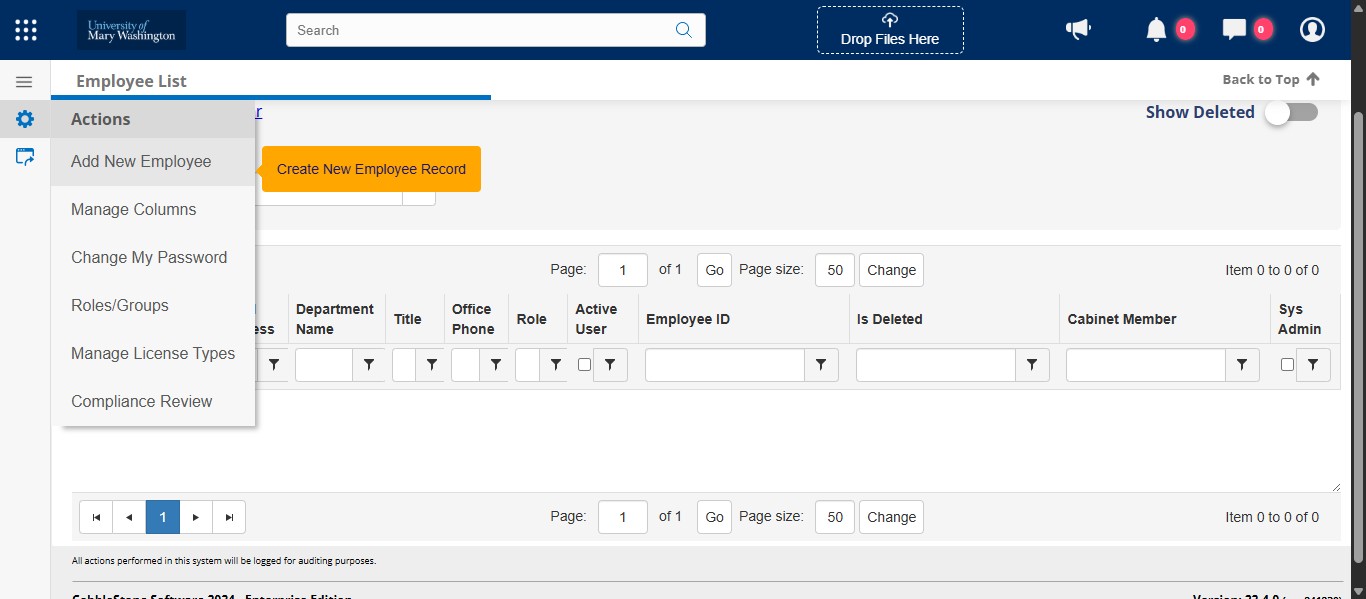This screenshot has width=1366, height=599.
Task: Open the user account profile icon
Action: point(1311,29)
